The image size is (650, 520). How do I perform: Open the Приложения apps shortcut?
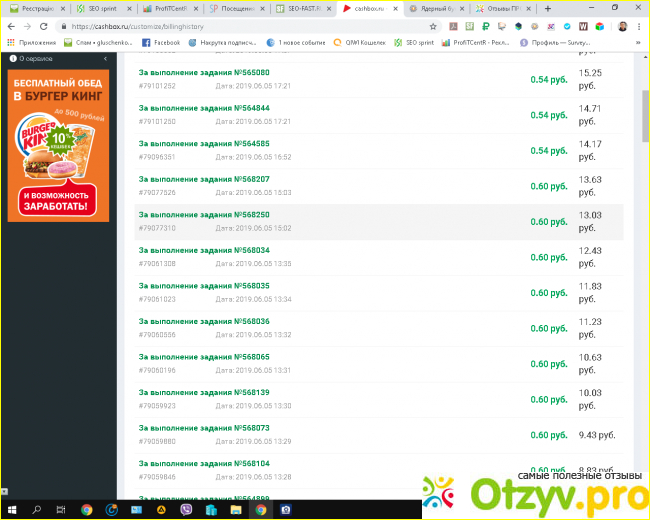point(30,43)
